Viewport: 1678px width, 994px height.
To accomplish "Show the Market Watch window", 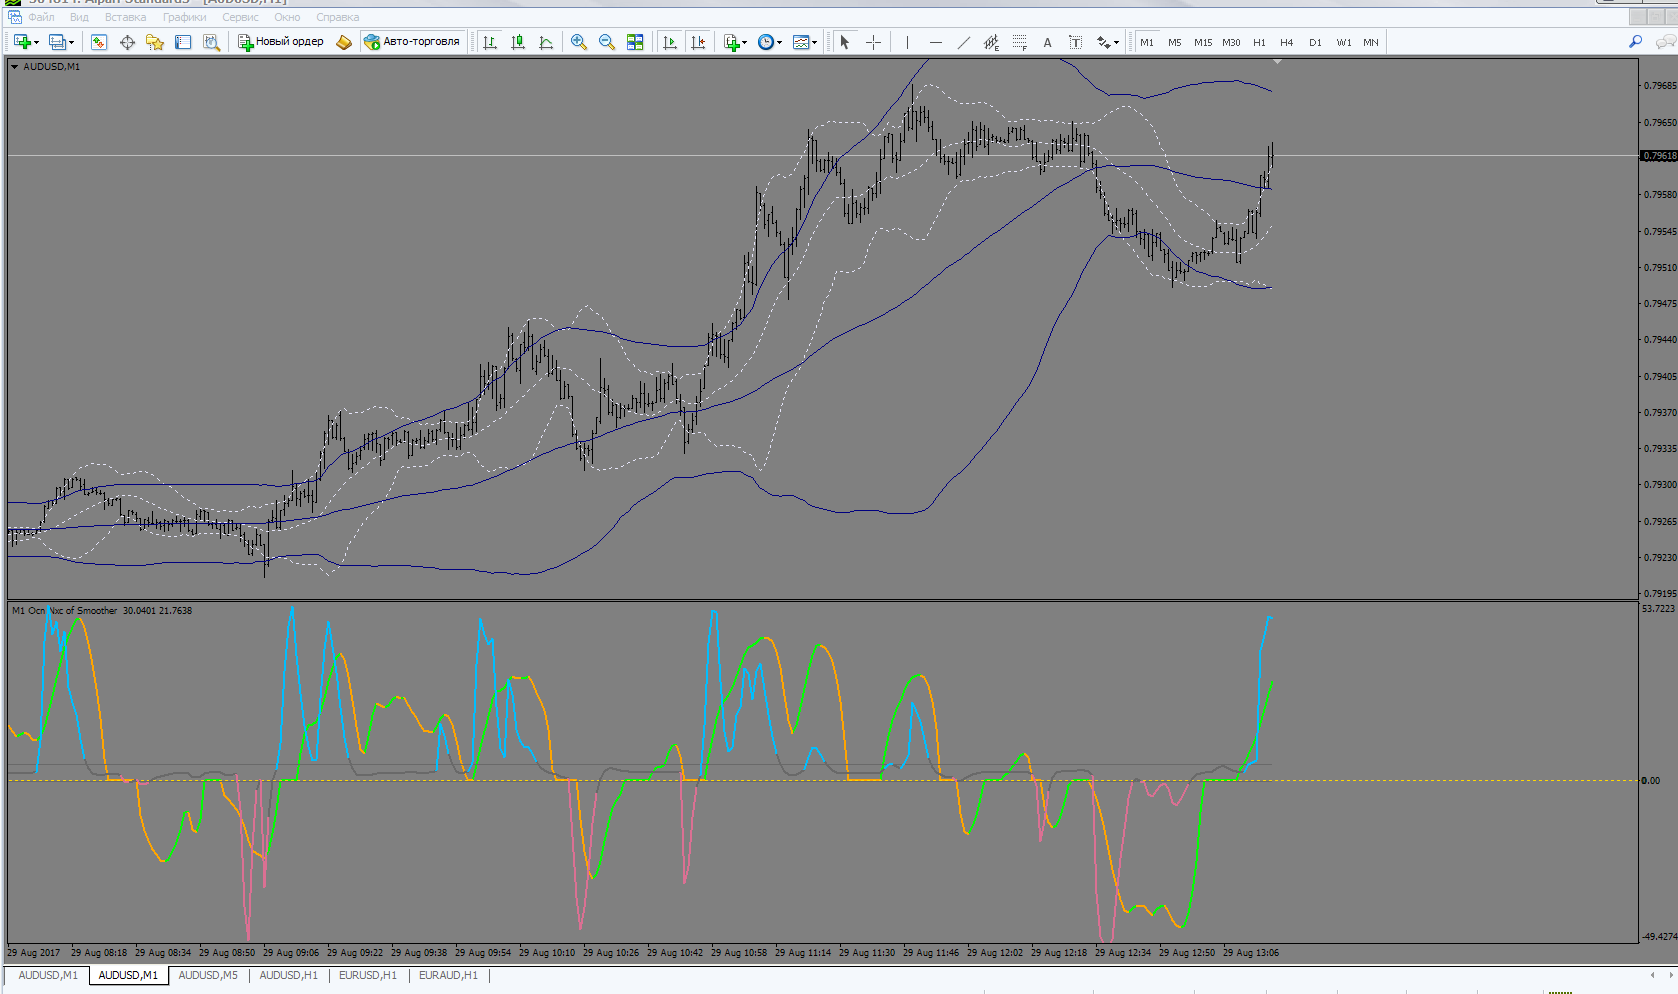I will [x=98, y=42].
